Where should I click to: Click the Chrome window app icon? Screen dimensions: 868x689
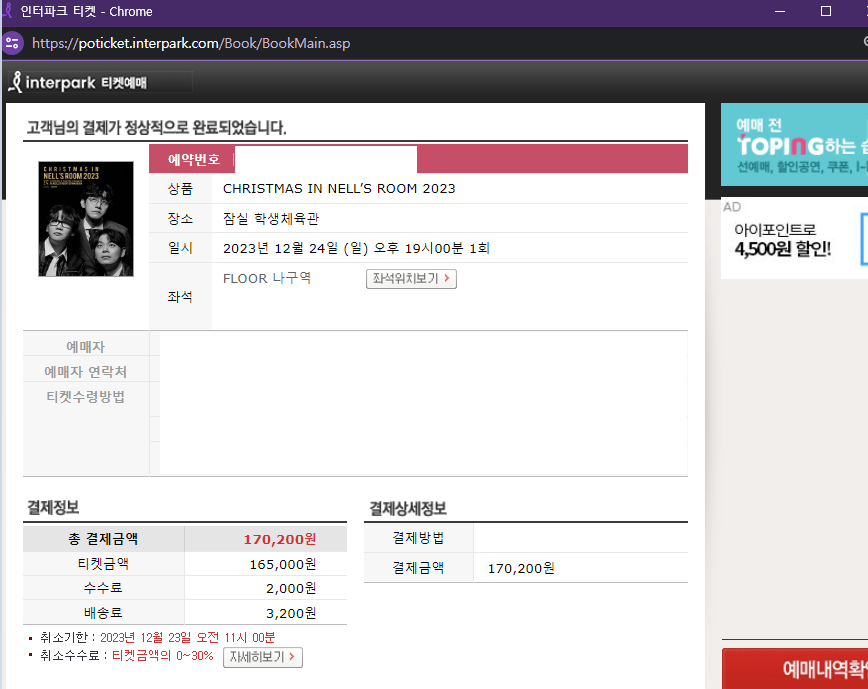(x=7, y=11)
